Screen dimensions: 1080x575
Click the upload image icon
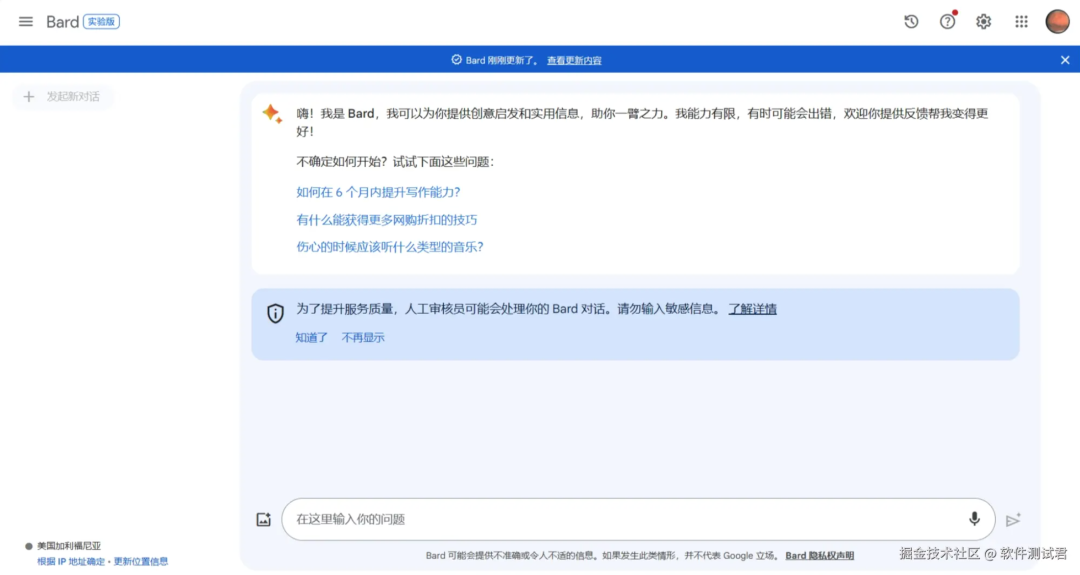coord(264,520)
